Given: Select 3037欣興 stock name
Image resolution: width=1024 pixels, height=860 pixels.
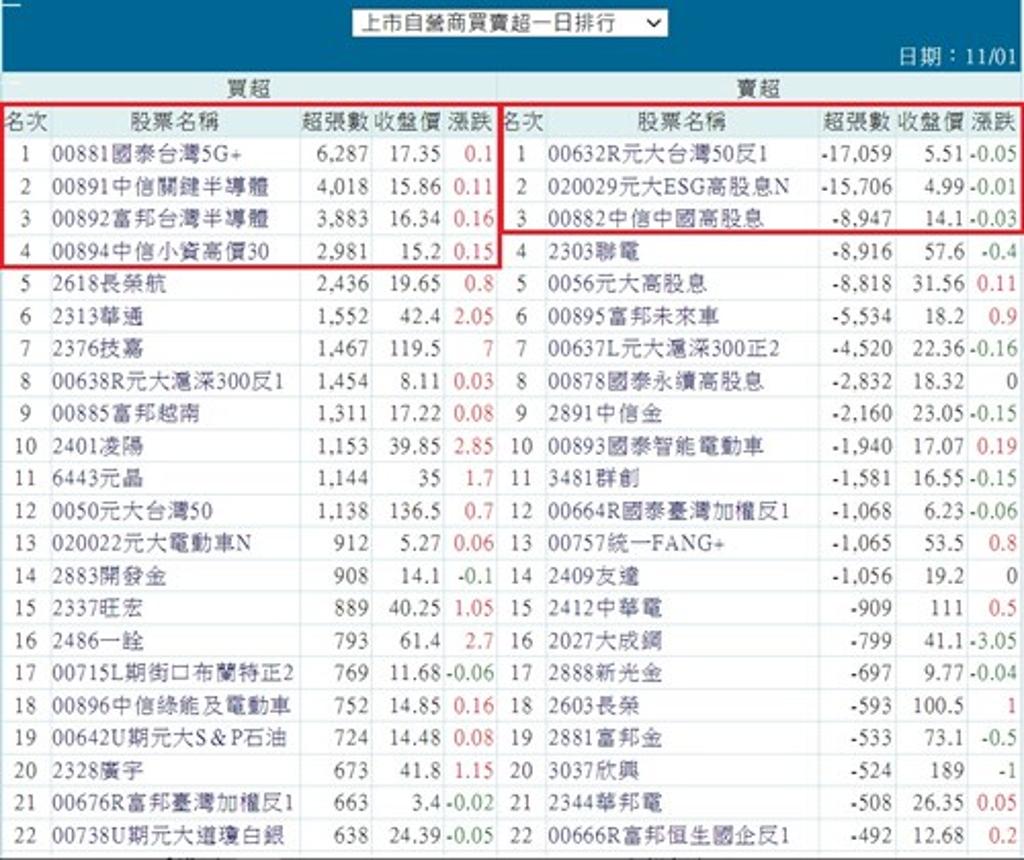Looking at the screenshot, I should [593, 771].
